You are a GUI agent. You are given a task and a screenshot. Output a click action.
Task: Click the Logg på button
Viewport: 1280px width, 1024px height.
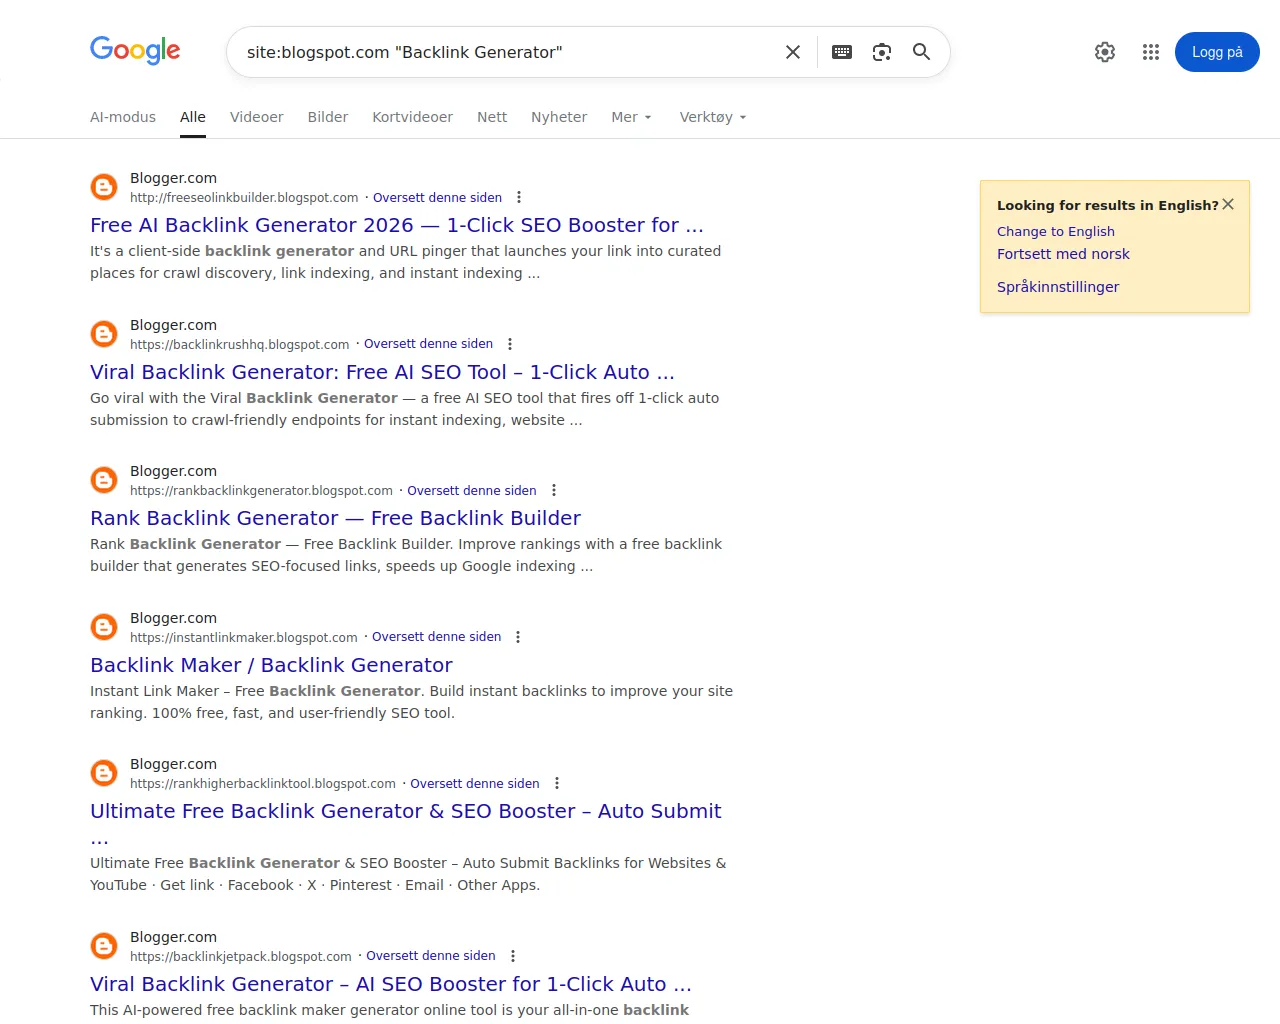coord(1216,52)
